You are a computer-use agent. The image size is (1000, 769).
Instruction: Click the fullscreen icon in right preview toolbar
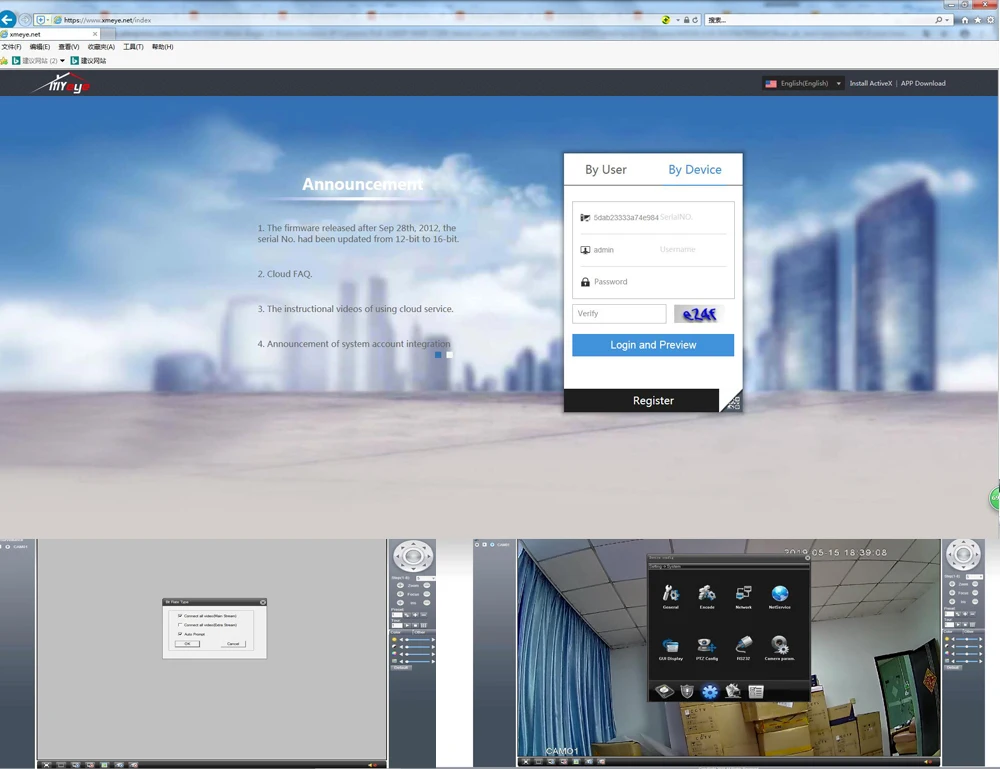pyautogui.click(x=526, y=761)
